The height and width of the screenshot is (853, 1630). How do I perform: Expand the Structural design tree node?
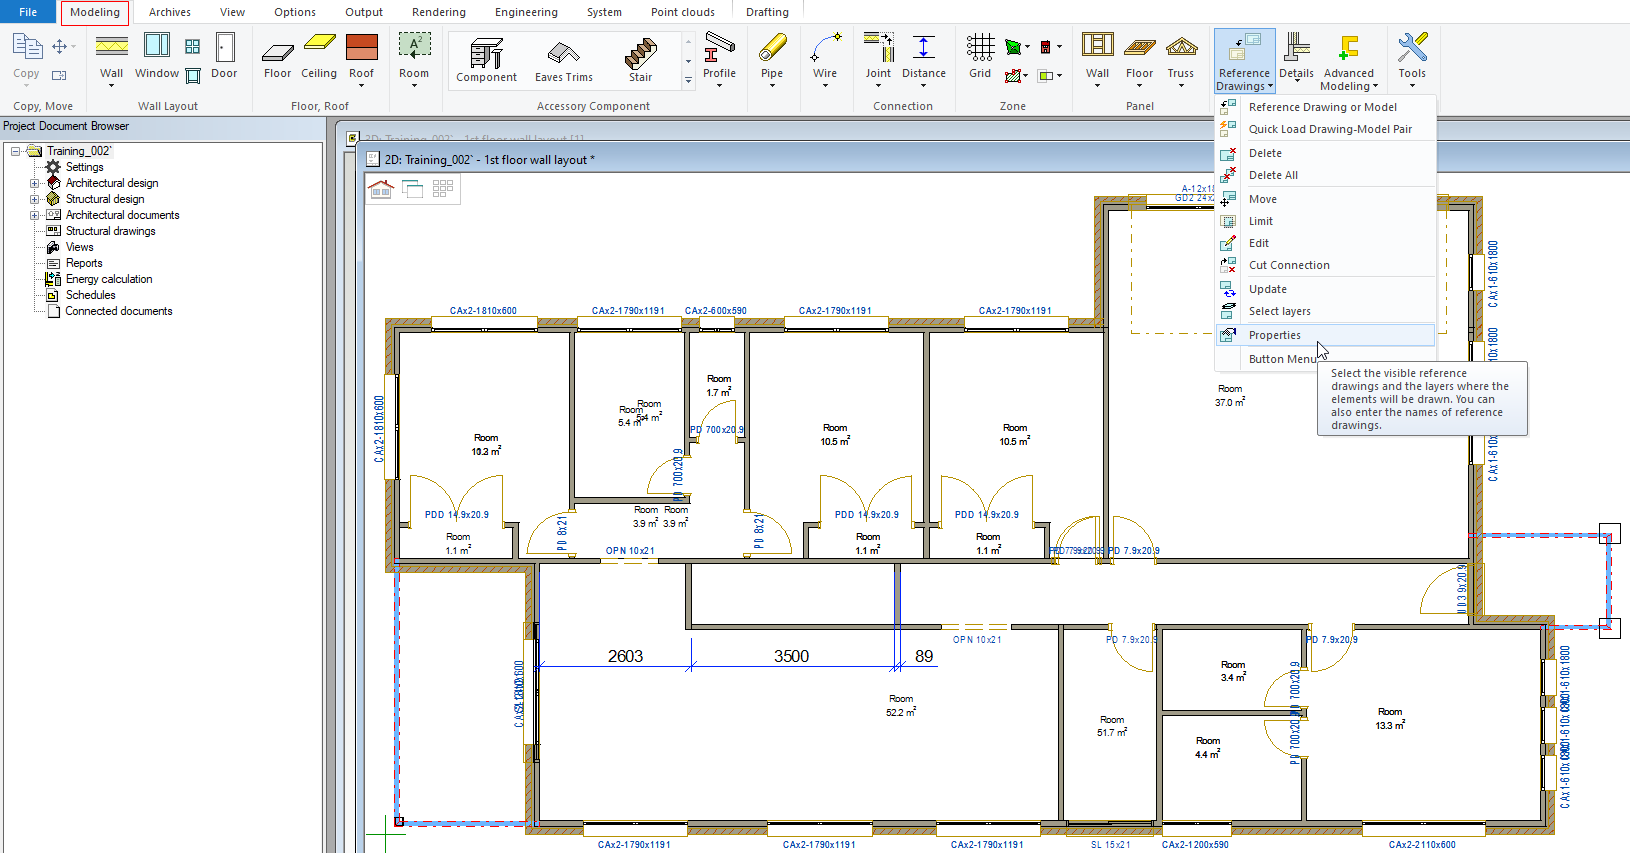tap(34, 199)
